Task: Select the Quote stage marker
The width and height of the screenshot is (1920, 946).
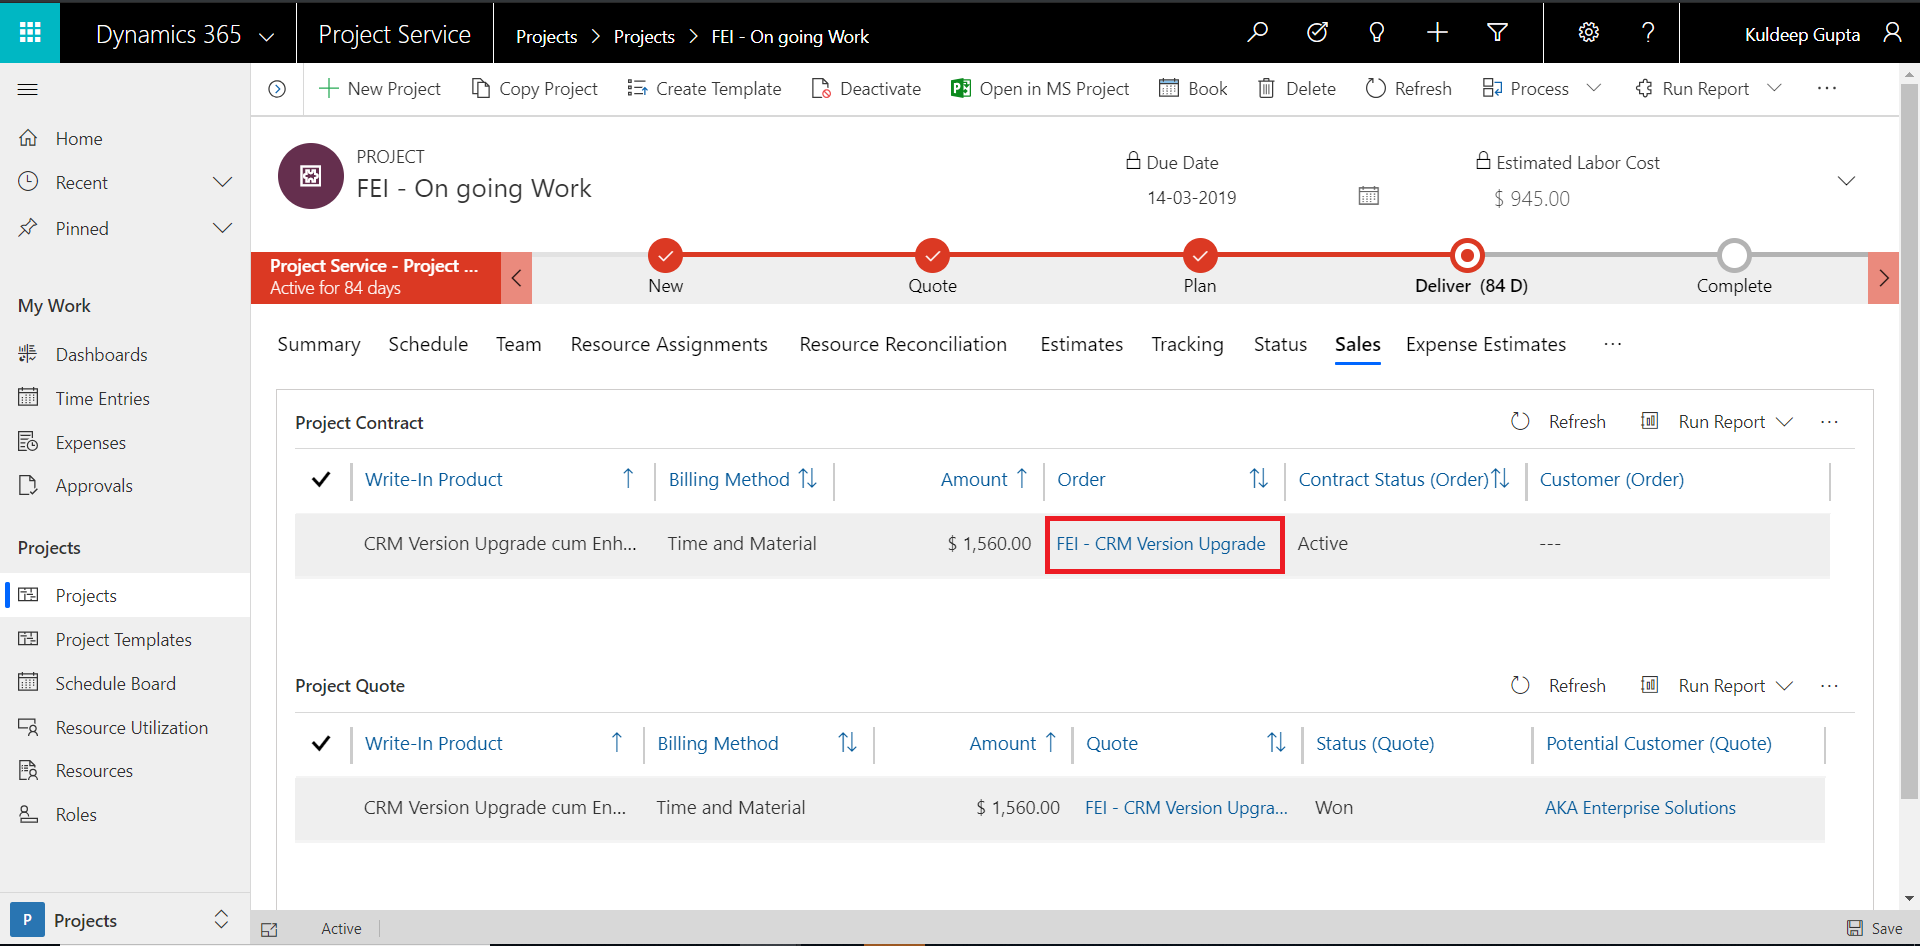Action: (x=932, y=256)
